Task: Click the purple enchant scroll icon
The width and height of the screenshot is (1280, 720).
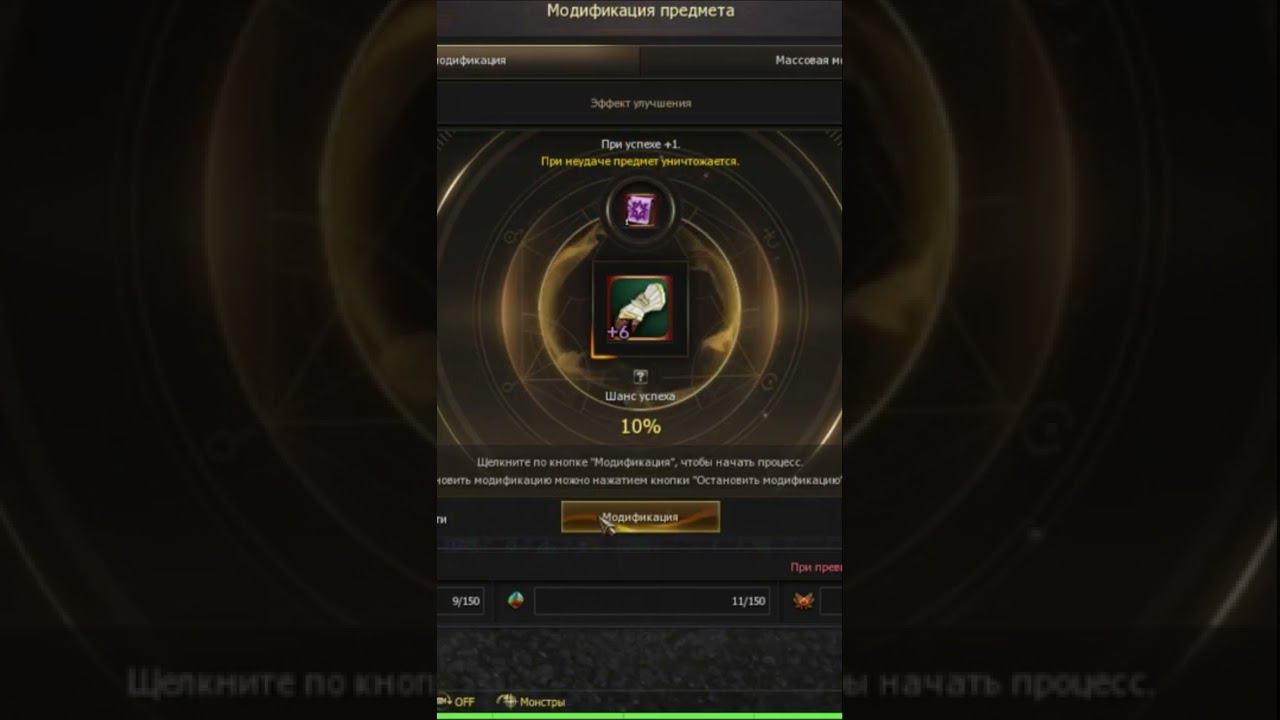Action: (x=640, y=210)
